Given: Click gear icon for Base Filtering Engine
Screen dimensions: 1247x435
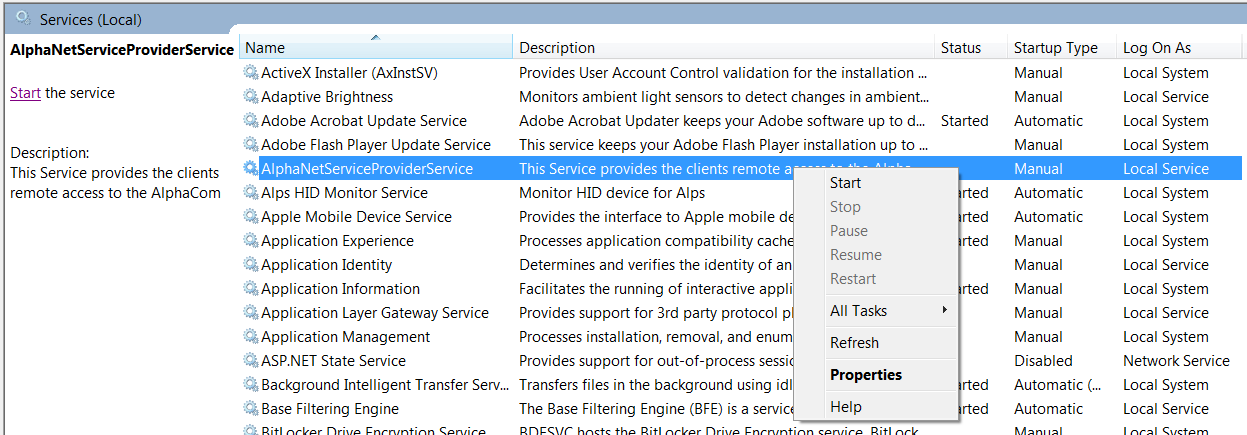Looking at the screenshot, I should coord(251,409).
